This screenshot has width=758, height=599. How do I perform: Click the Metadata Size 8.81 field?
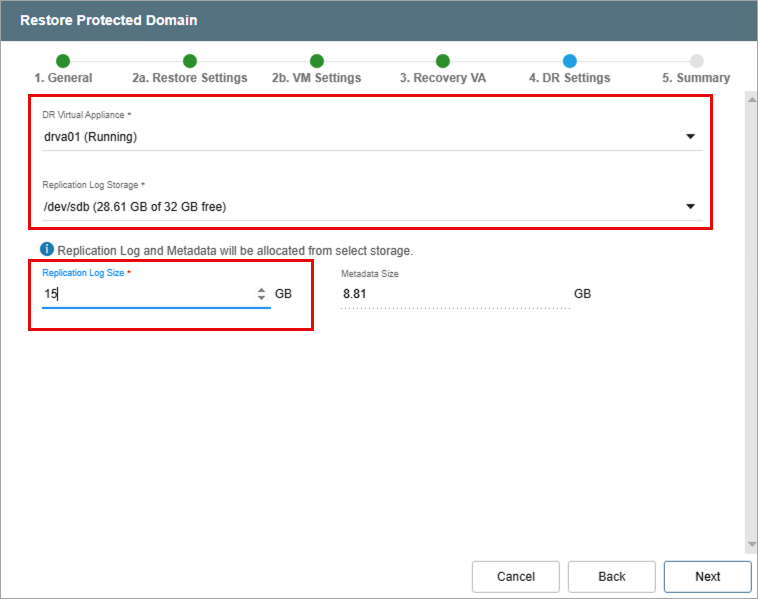coord(454,294)
